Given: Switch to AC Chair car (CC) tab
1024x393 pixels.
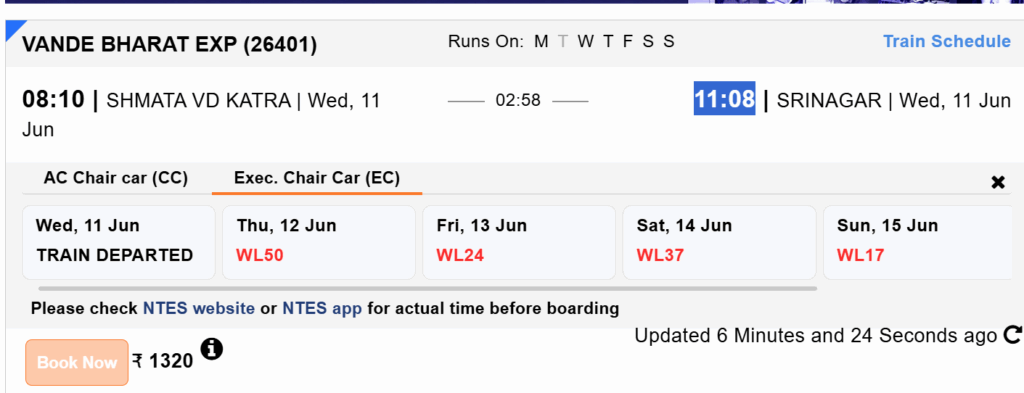Looking at the screenshot, I should pyautogui.click(x=116, y=178).
